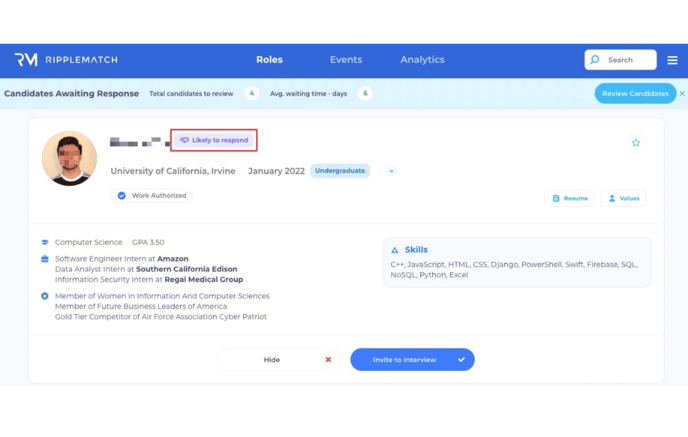The width and height of the screenshot is (688, 437).
Task: Click the education graduation cap icon
Action: pos(45,242)
